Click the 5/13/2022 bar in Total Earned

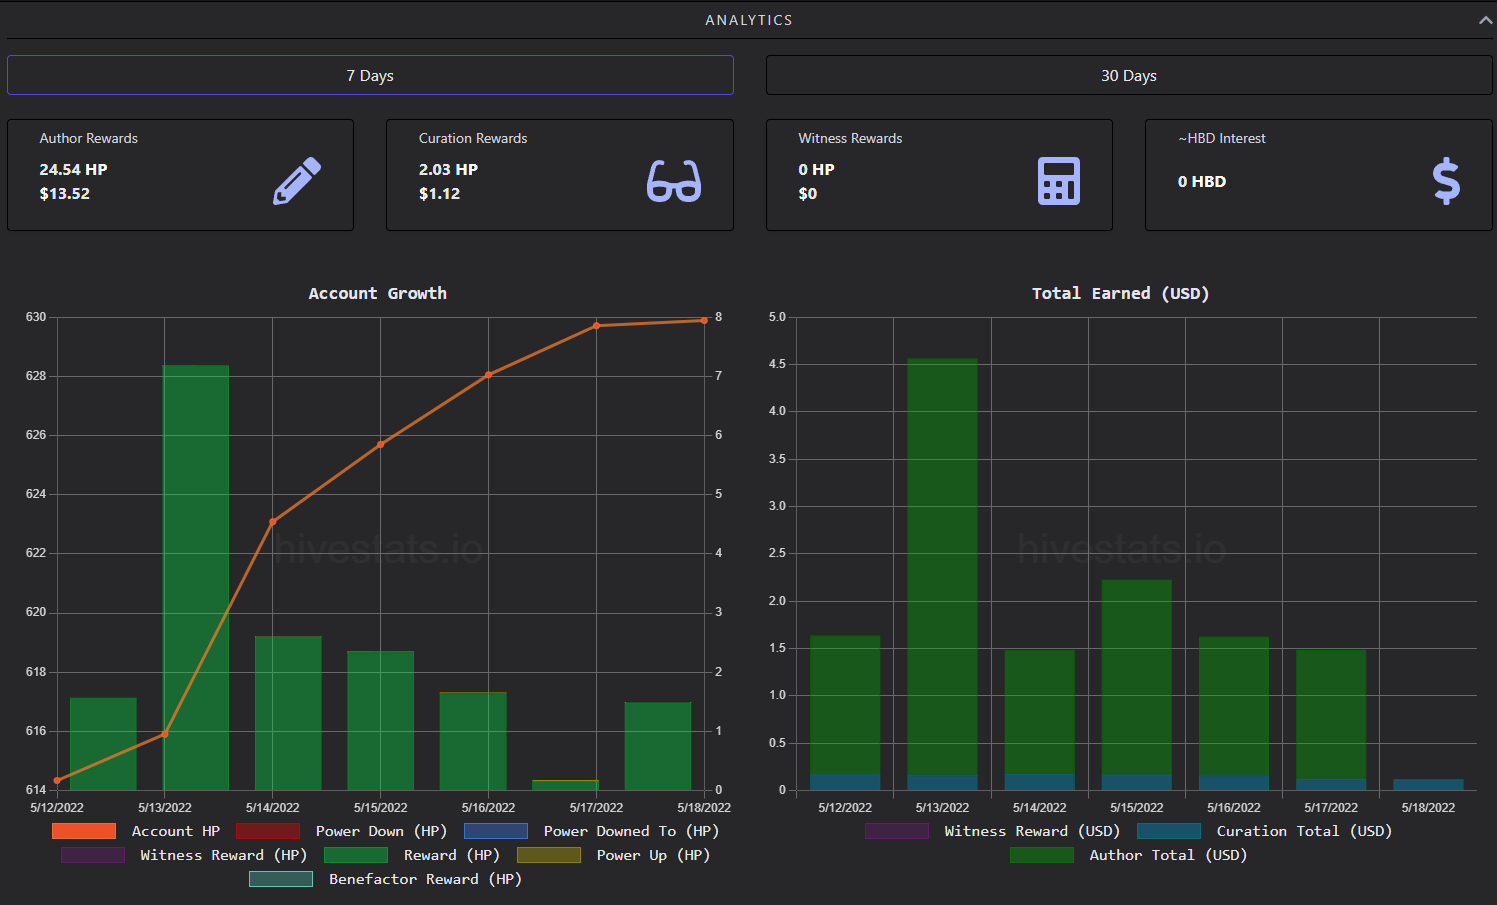tap(942, 574)
